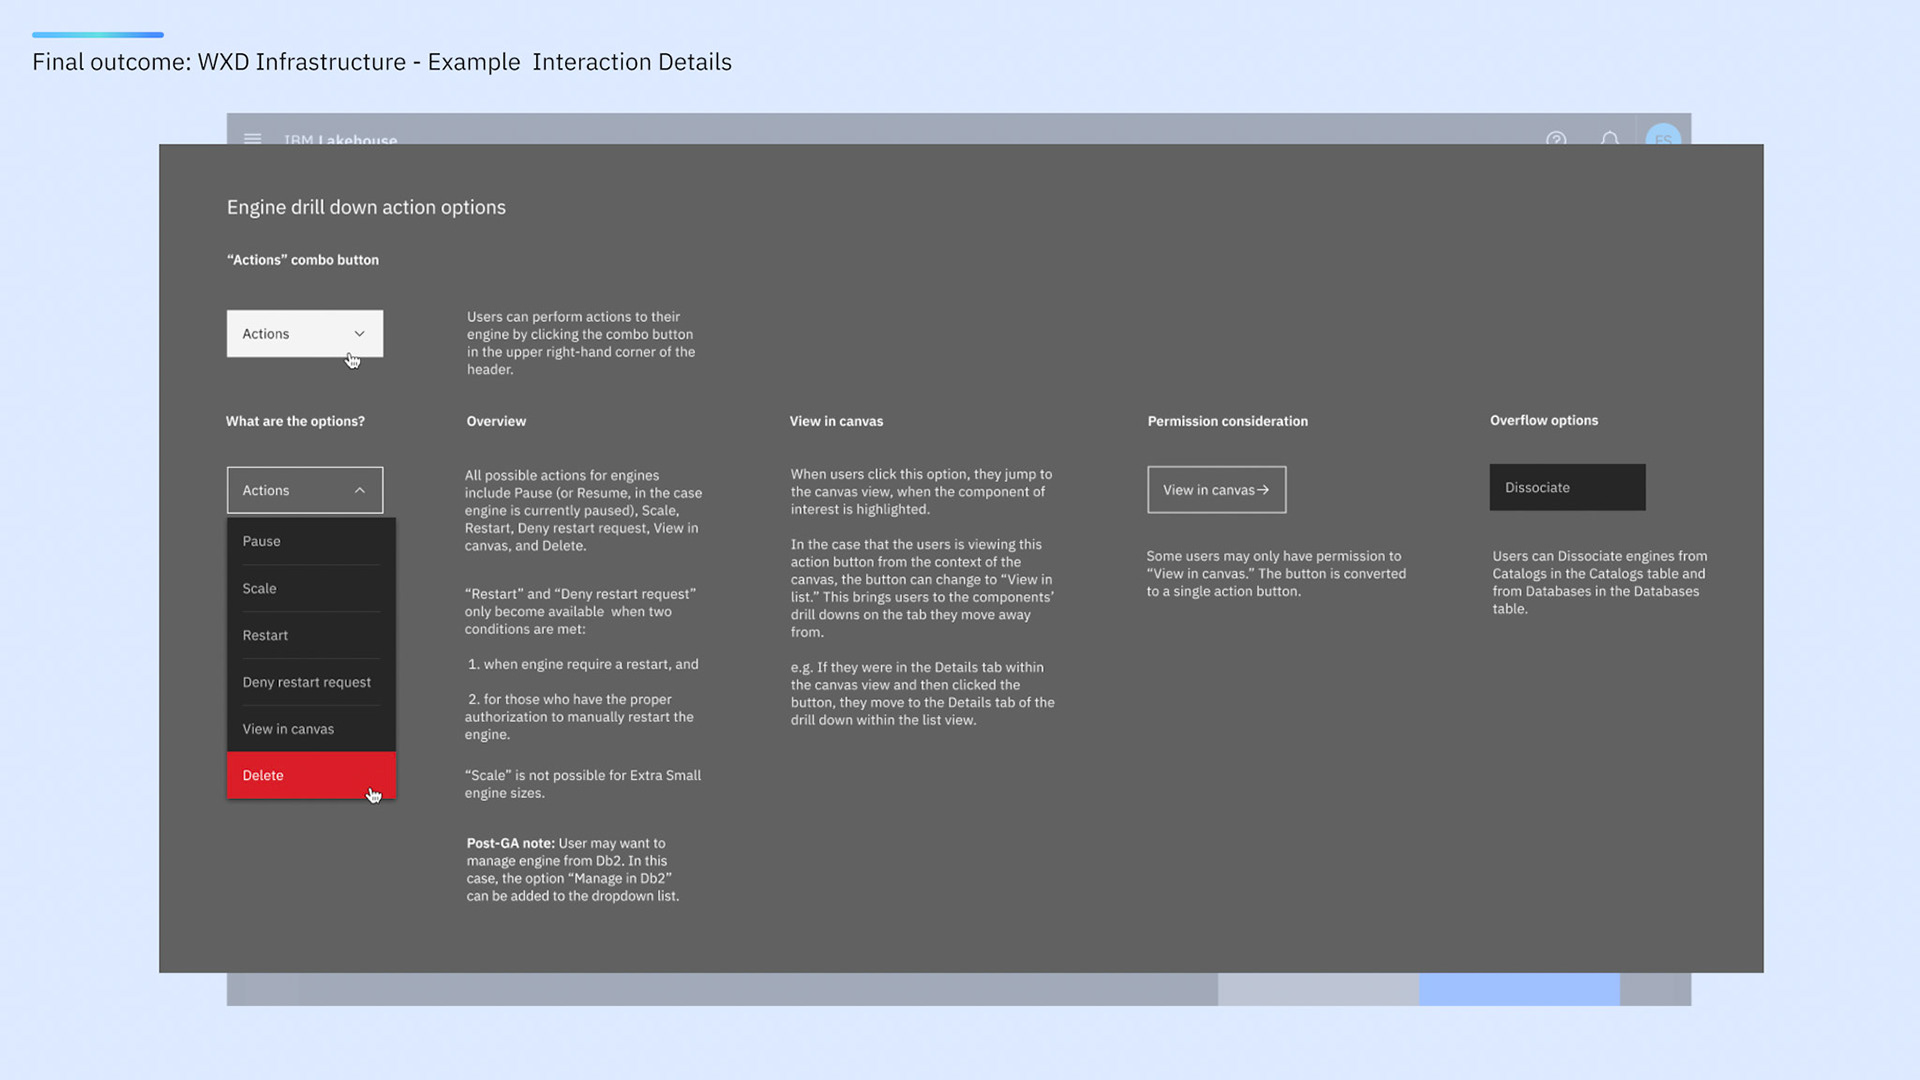Click the IBM Lakehouse header title
Image resolution: width=1920 pixels, height=1080 pixels.
coord(340,138)
